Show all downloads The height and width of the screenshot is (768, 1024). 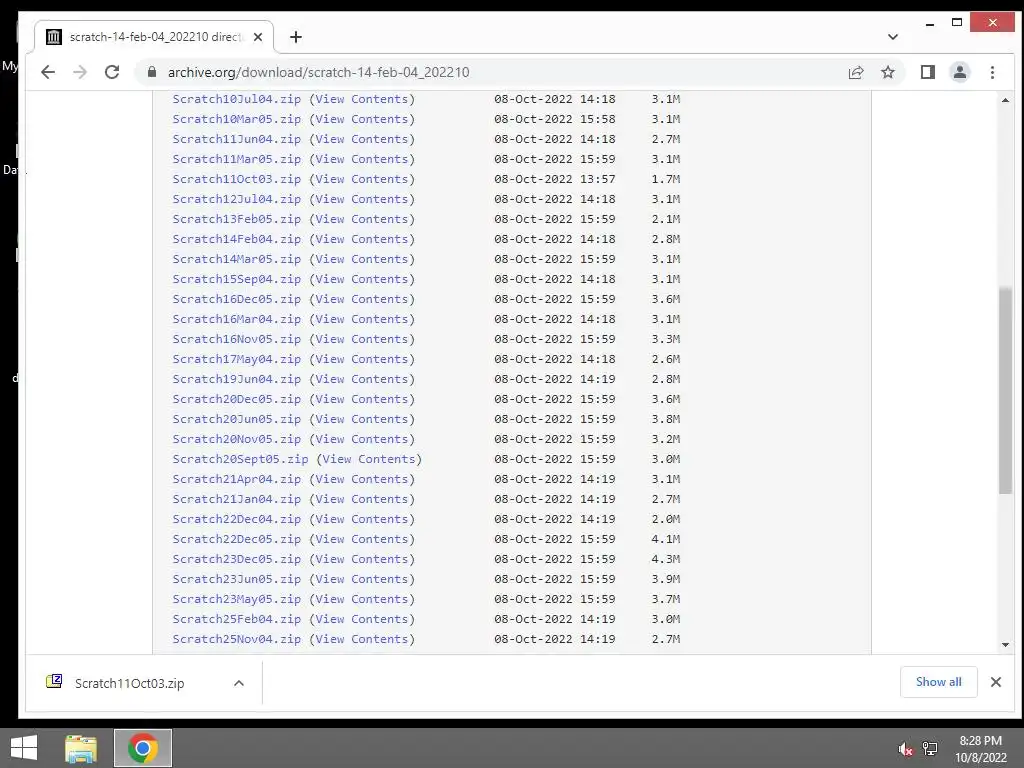coord(938,682)
